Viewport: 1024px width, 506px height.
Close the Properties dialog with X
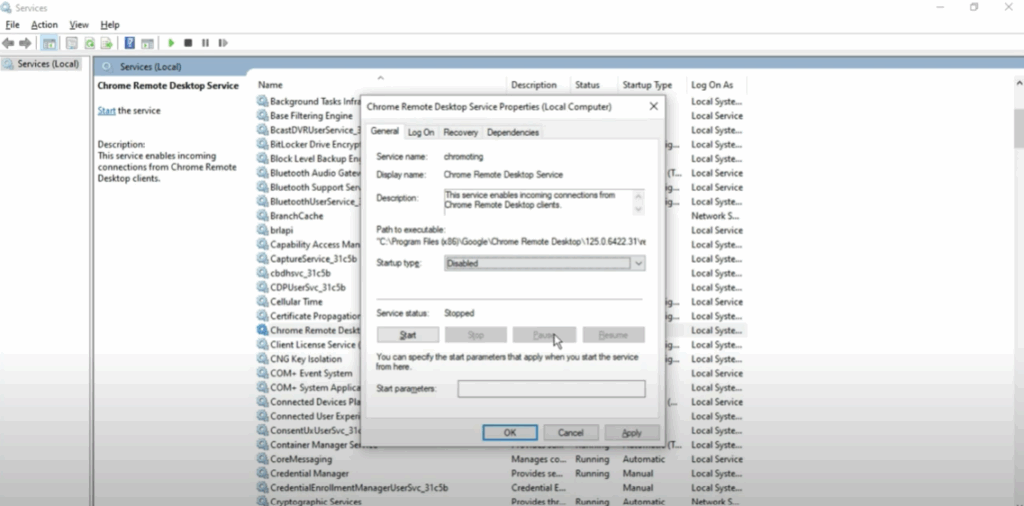653,106
